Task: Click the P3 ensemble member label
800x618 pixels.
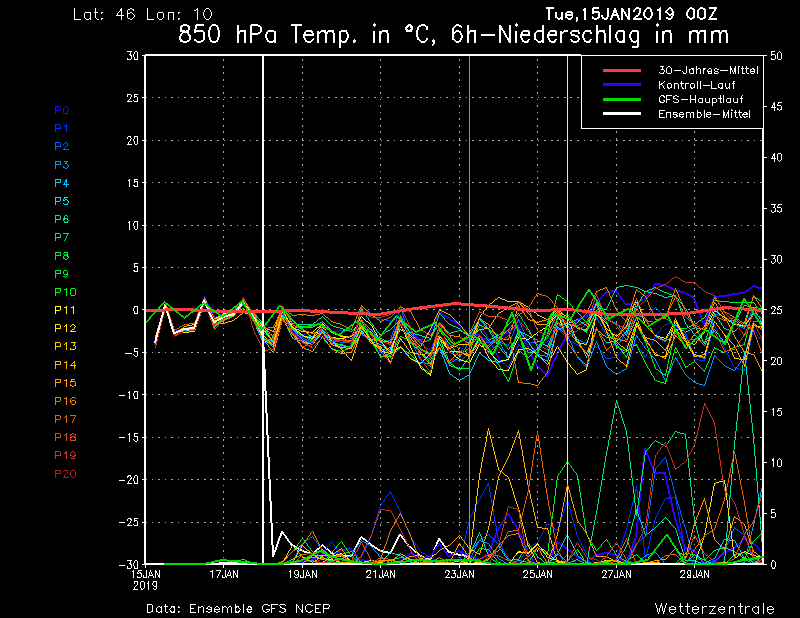Action: point(62,165)
